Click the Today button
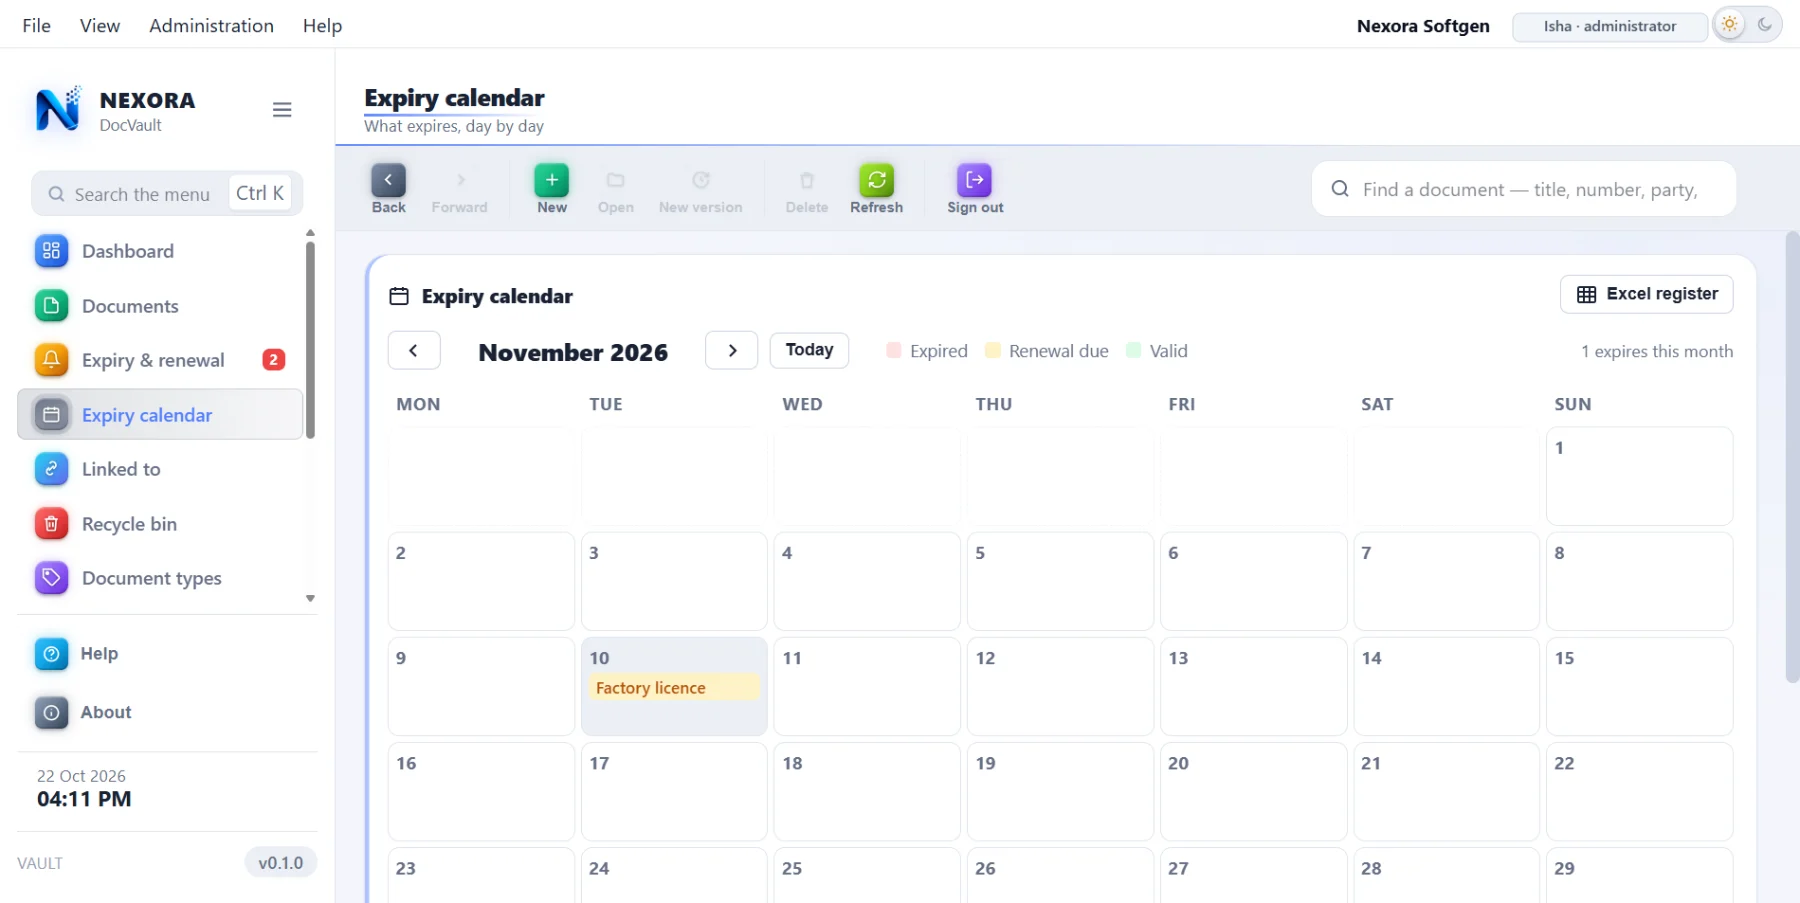 click(x=809, y=350)
